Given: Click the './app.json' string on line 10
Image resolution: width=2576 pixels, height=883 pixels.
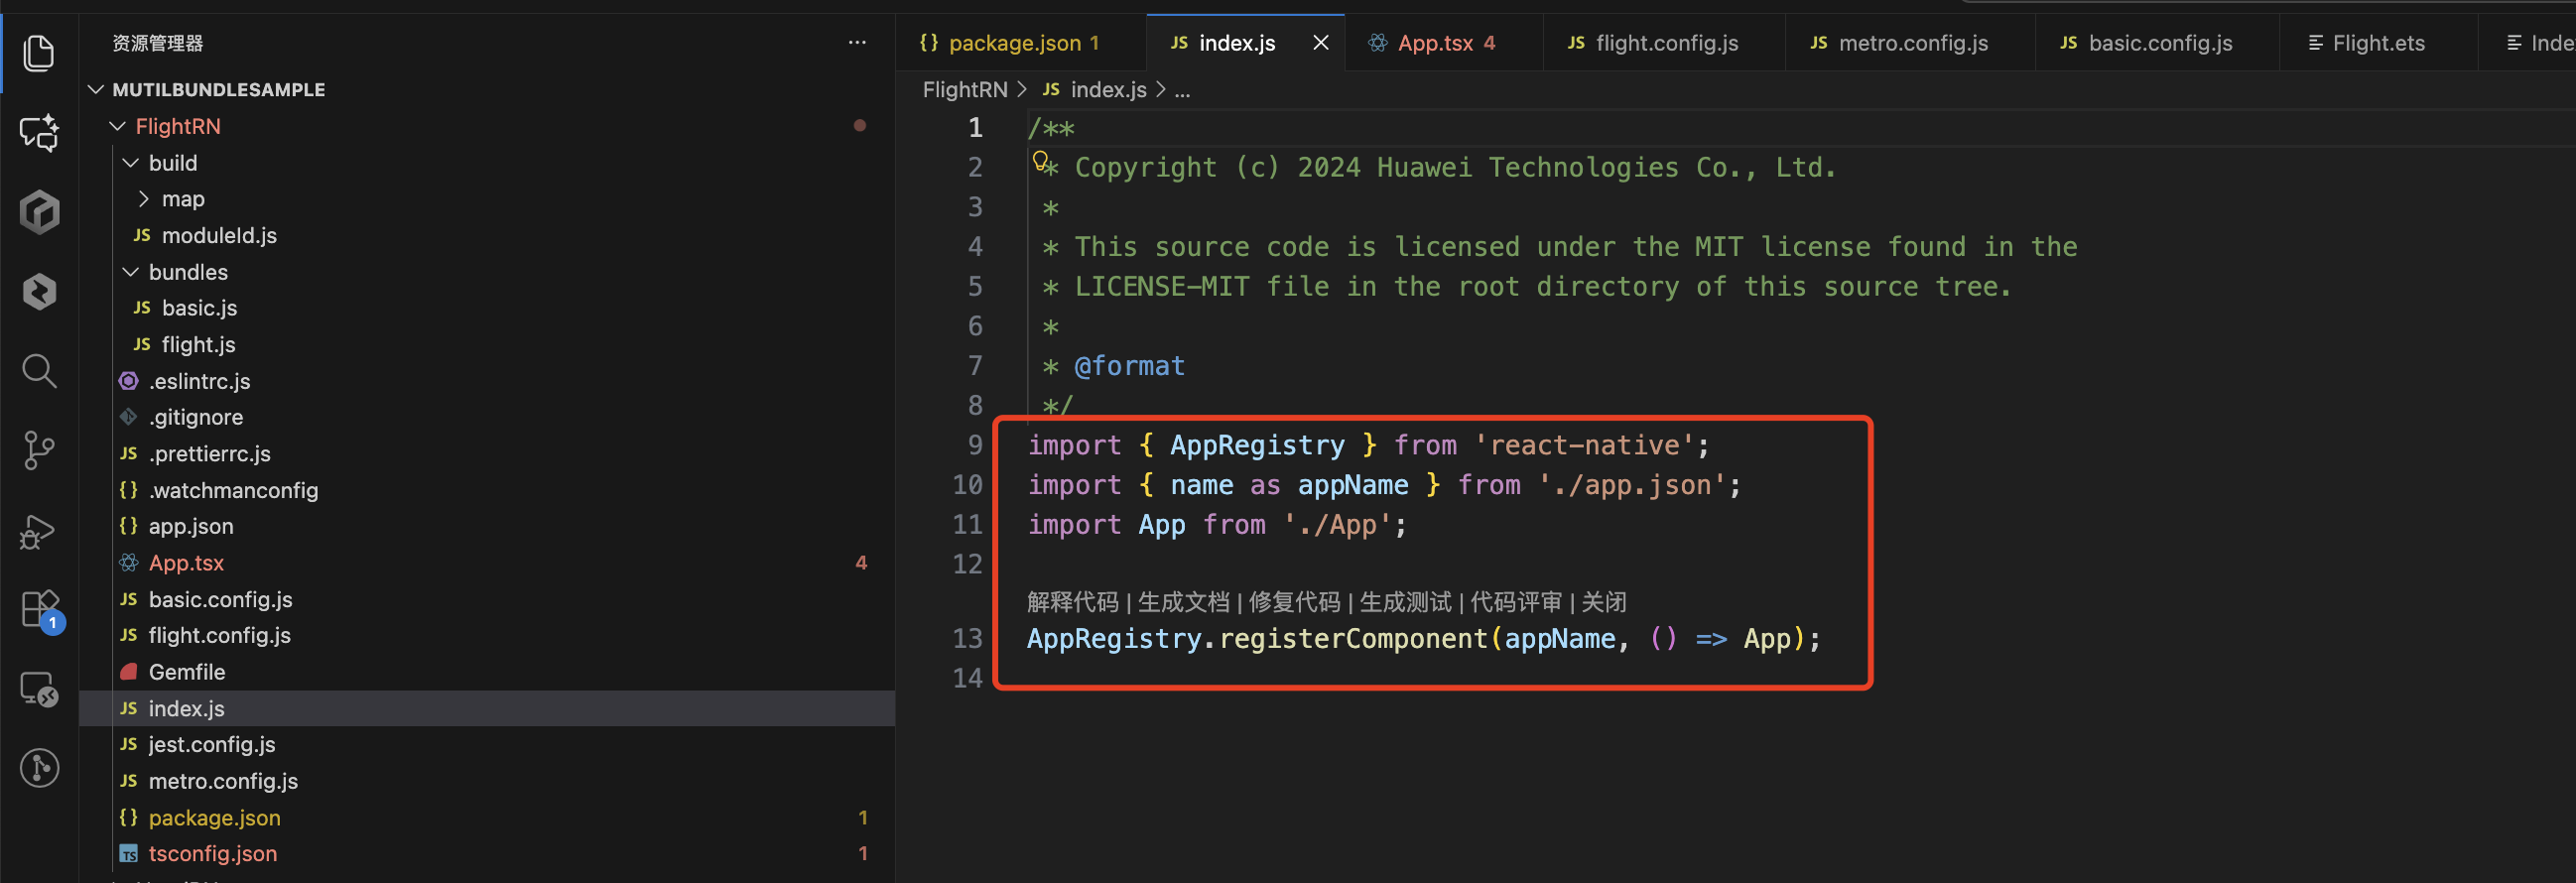Looking at the screenshot, I should pyautogui.click(x=1632, y=485).
